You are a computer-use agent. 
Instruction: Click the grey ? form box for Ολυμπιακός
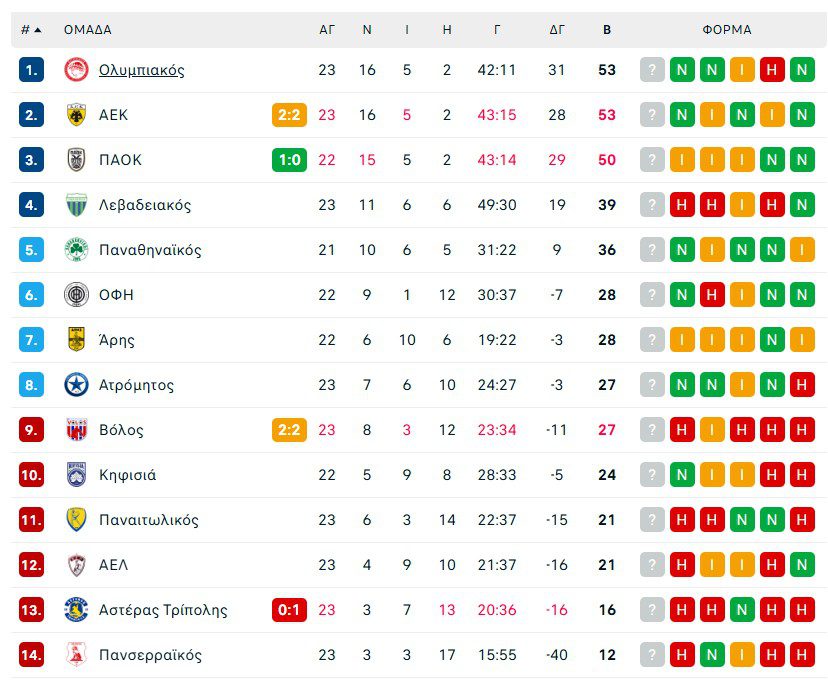(652, 70)
